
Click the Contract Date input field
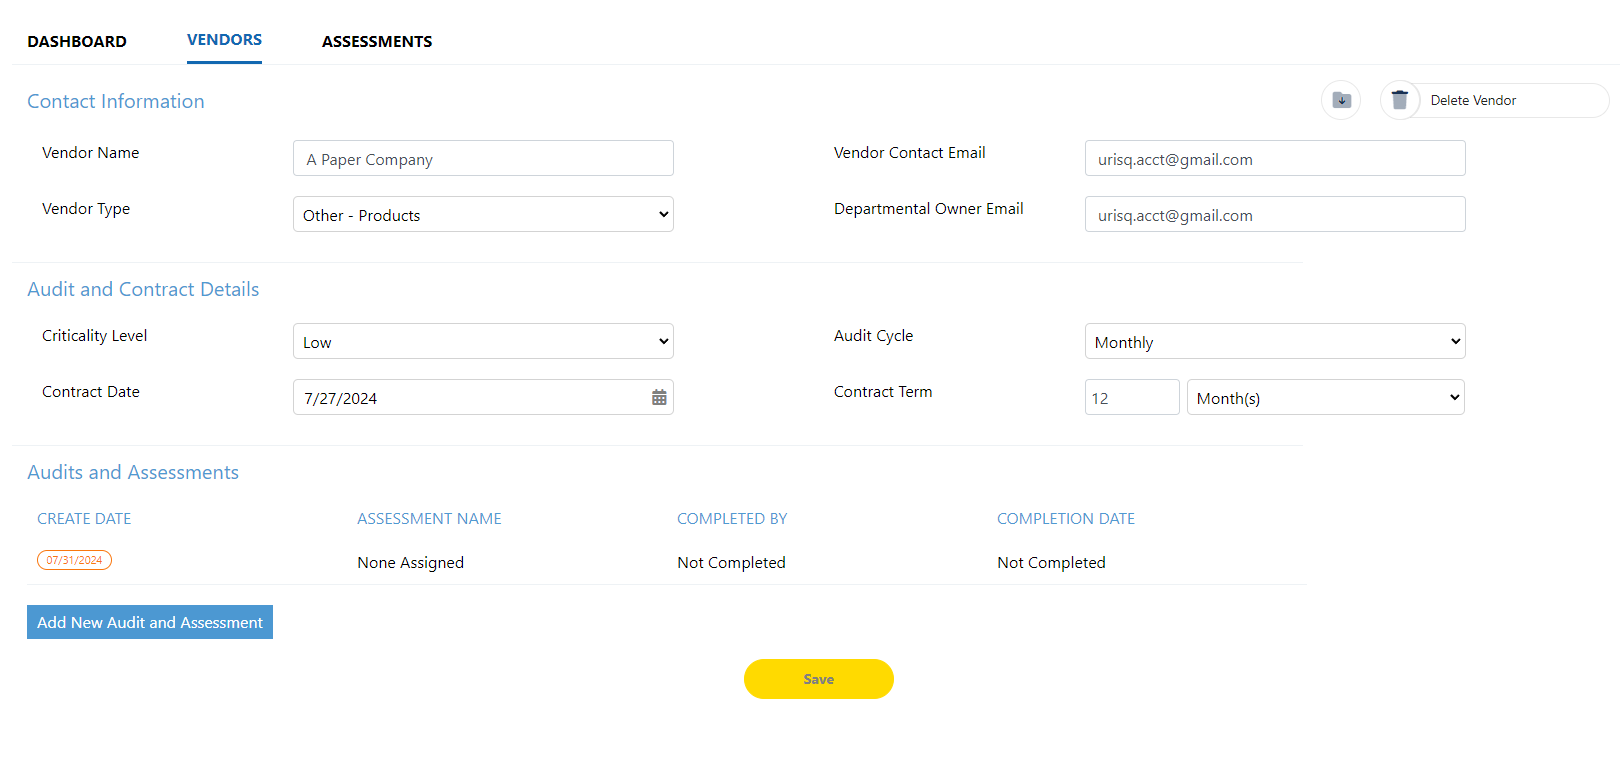click(x=483, y=397)
